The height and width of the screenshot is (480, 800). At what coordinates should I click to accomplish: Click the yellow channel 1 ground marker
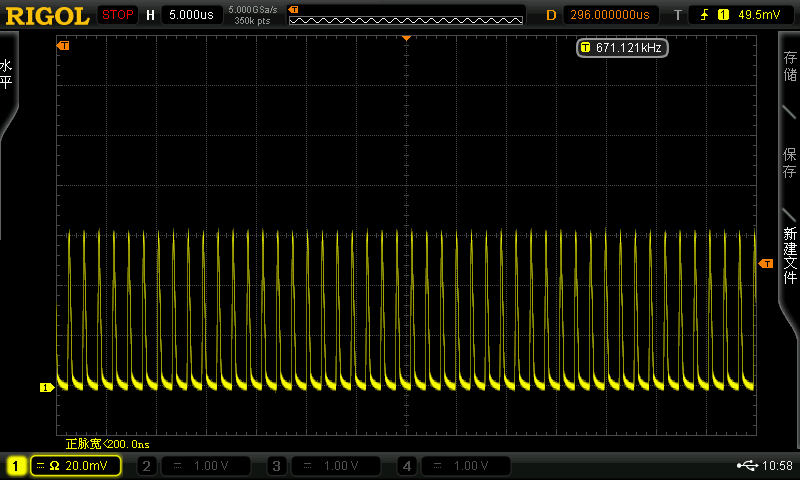(45, 387)
